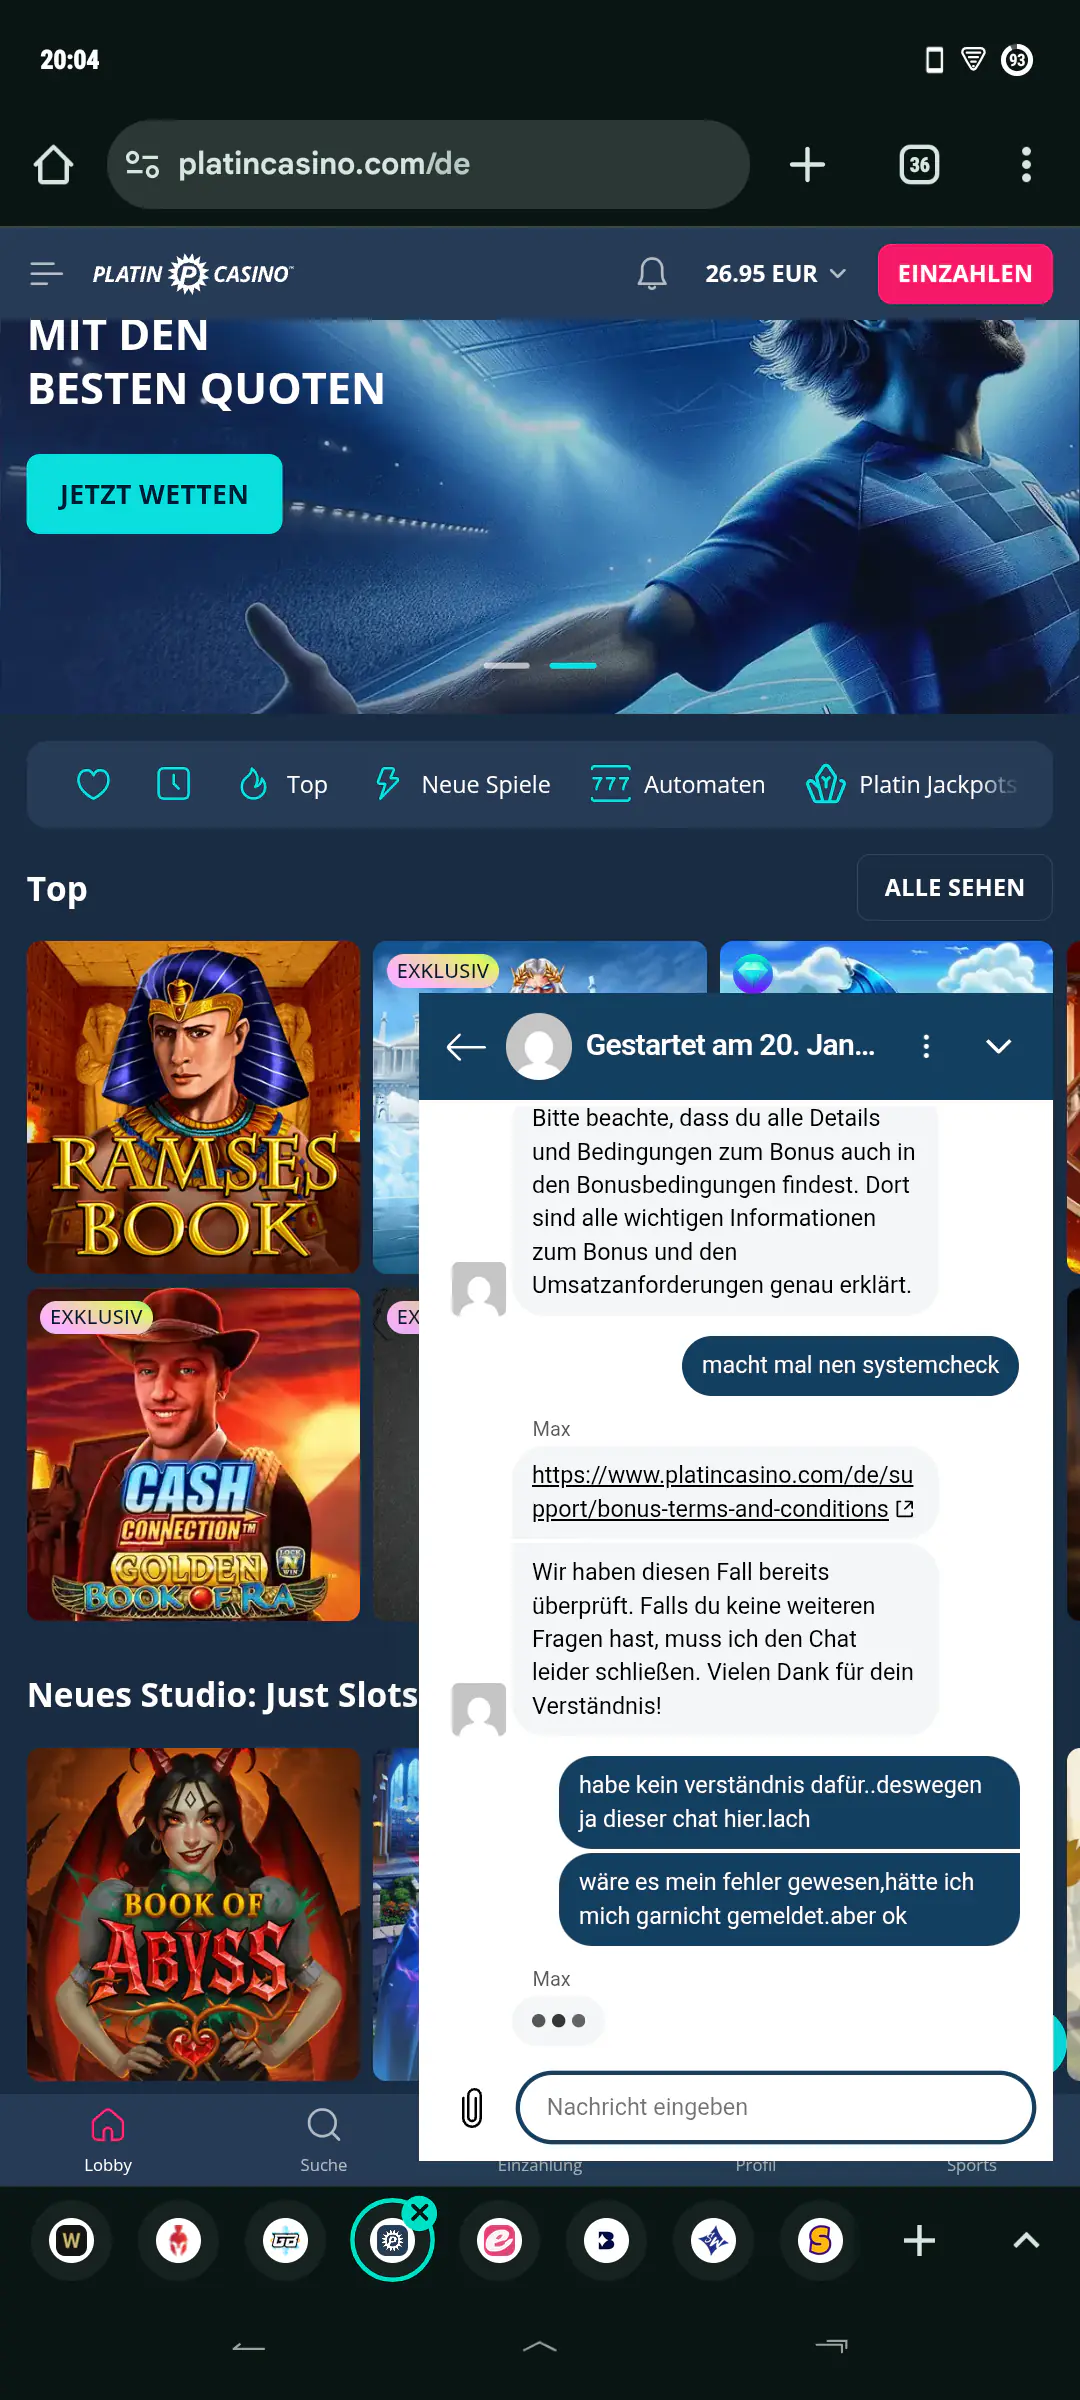Open chat options three-dot menu
This screenshot has width=1080, height=2400.
tap(926, 1046)
